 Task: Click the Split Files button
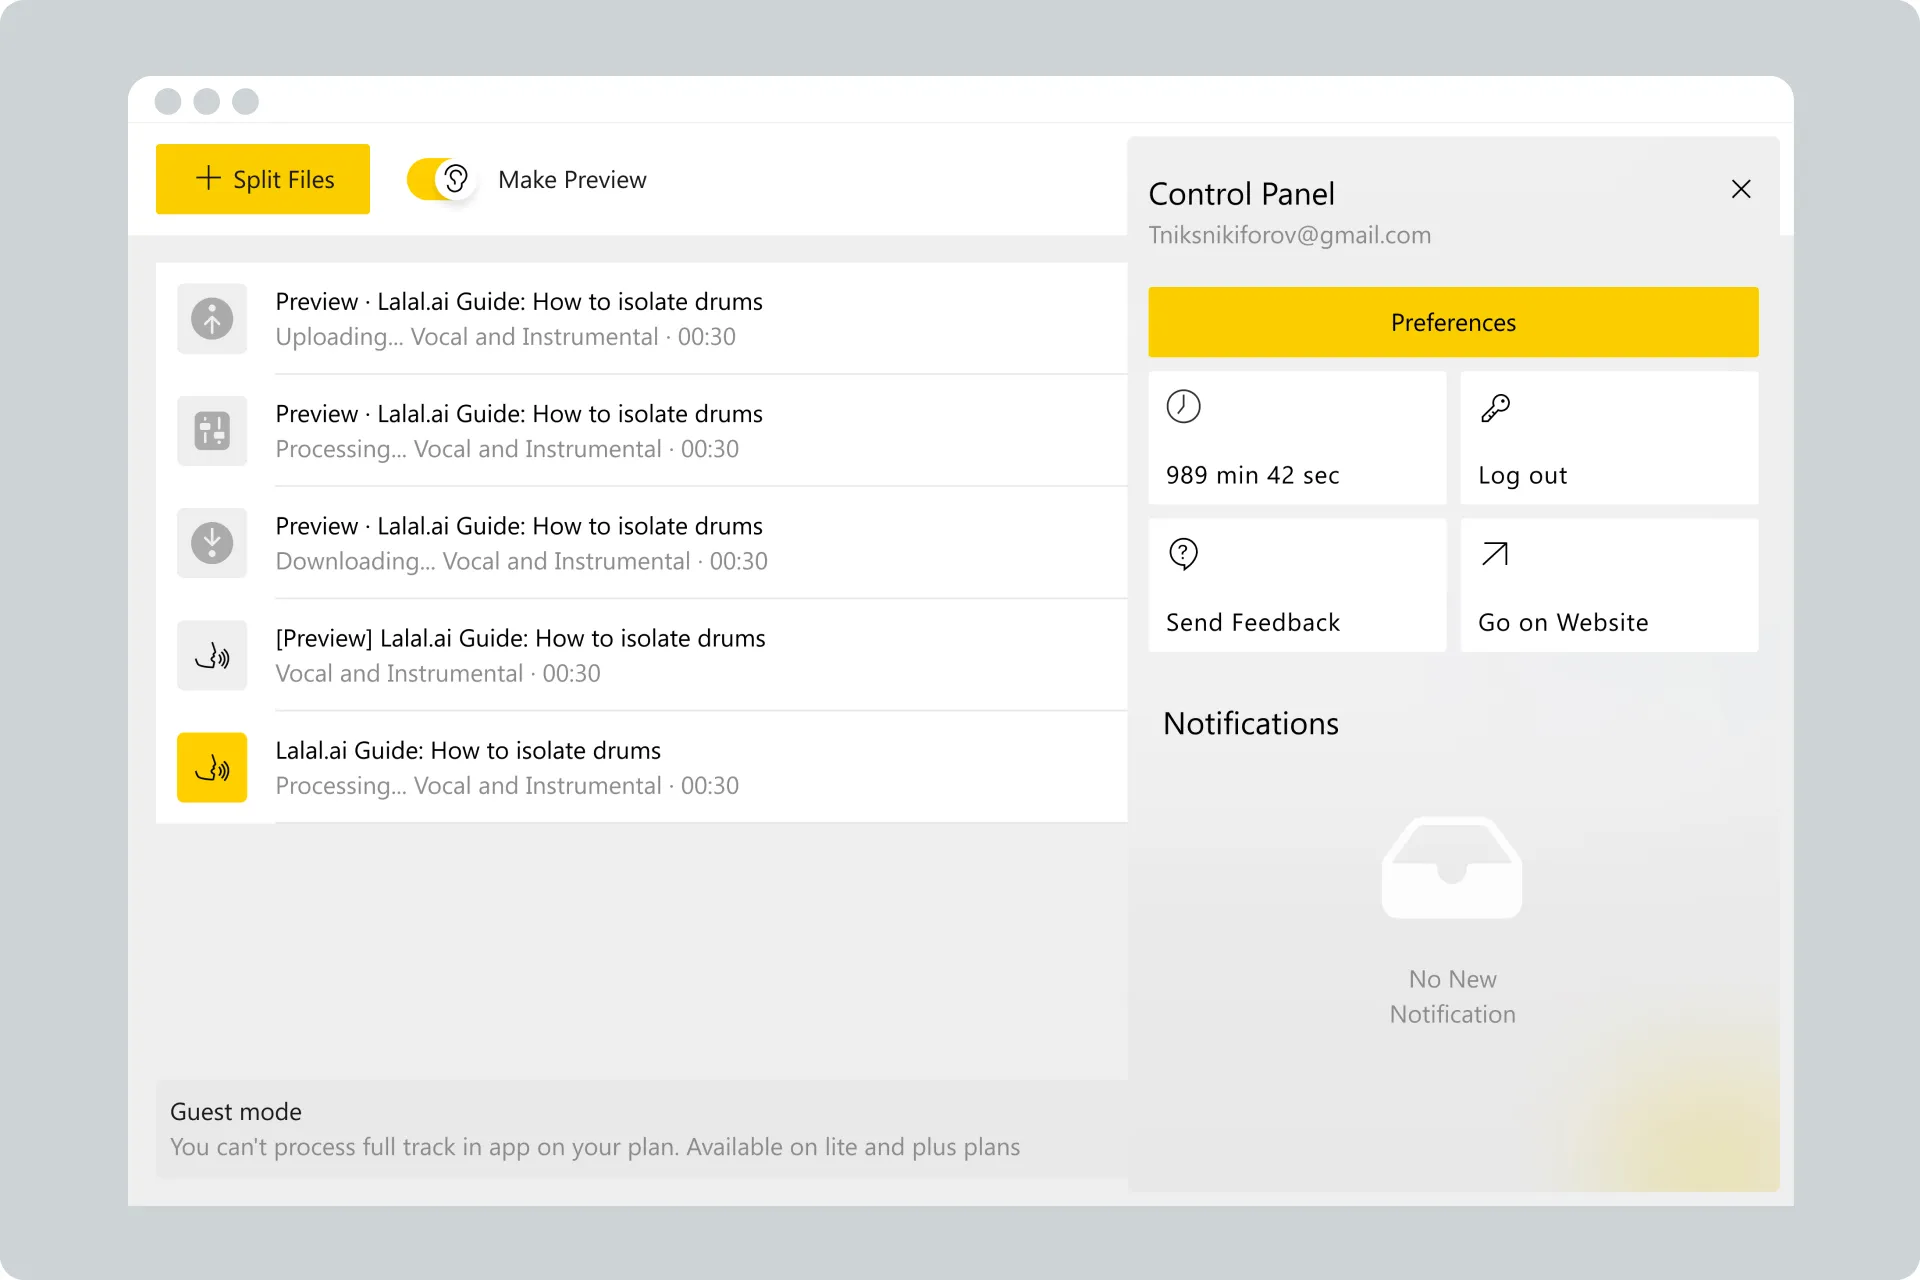tap(262, 179)
